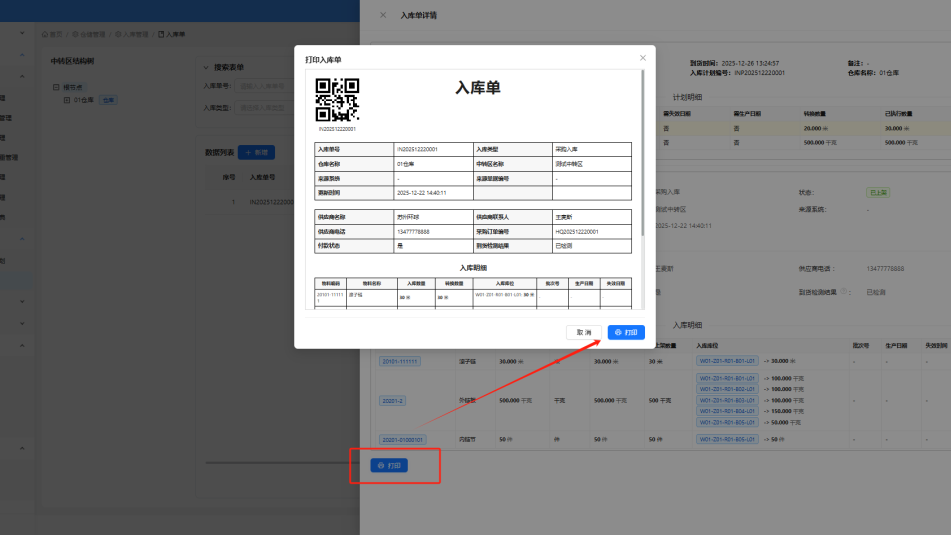951x535 pixels.
Task: Click the 新增 add button
Action: 257,152
